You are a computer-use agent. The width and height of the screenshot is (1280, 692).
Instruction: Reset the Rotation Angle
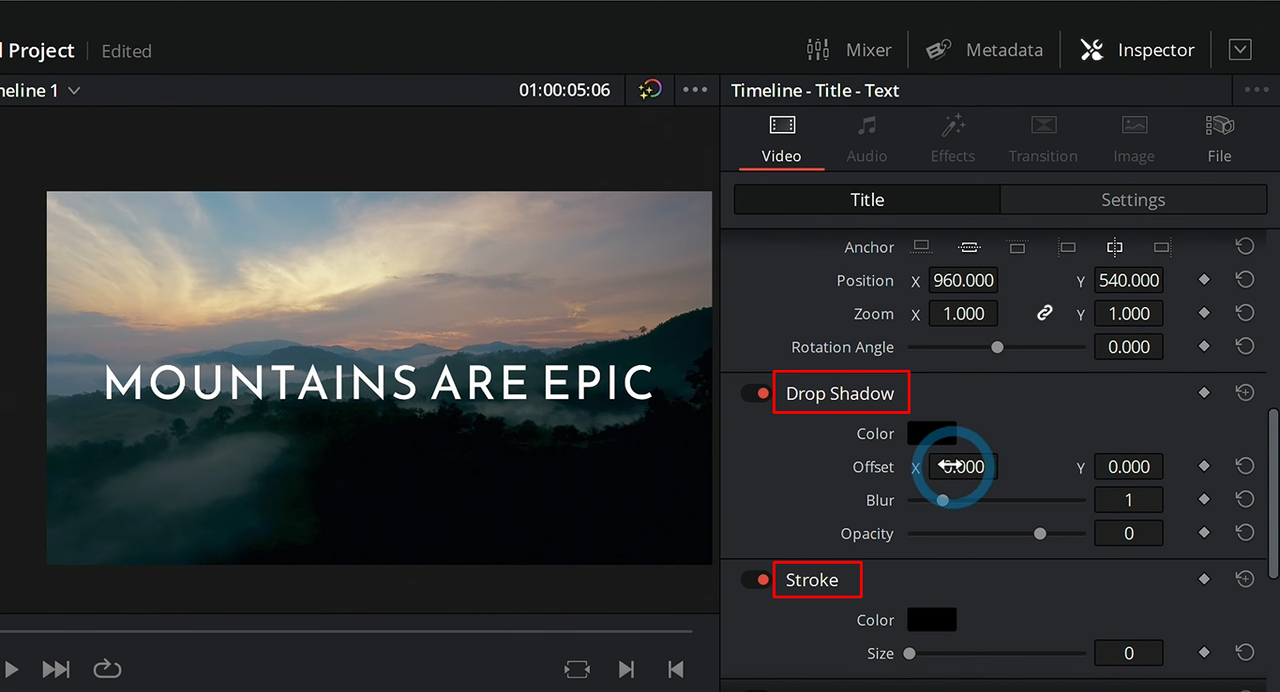1245,347
